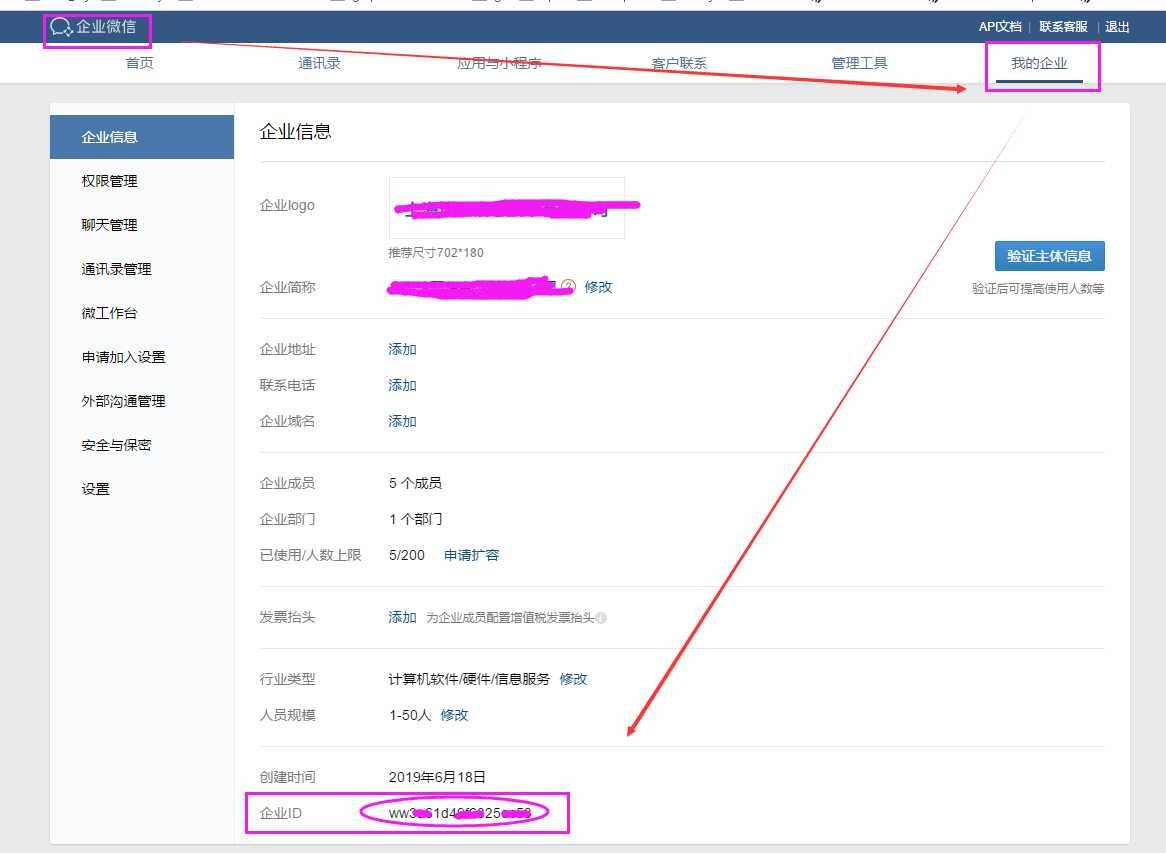Open 聊天管理 in the sidebar
1166x853 pixels.
tap(109, 225)
